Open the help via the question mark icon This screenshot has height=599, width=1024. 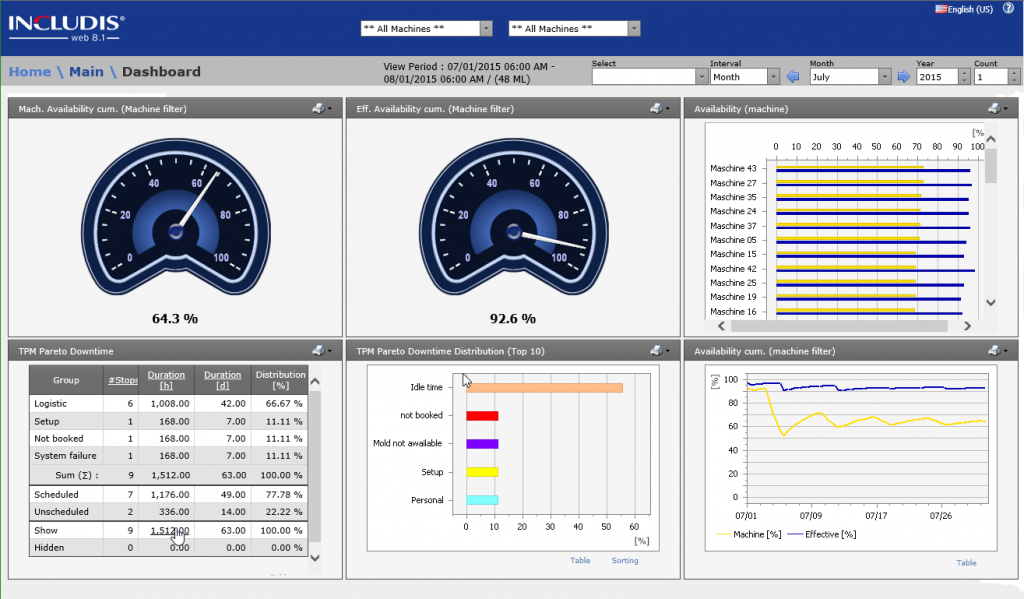(x=1009, y=8)
